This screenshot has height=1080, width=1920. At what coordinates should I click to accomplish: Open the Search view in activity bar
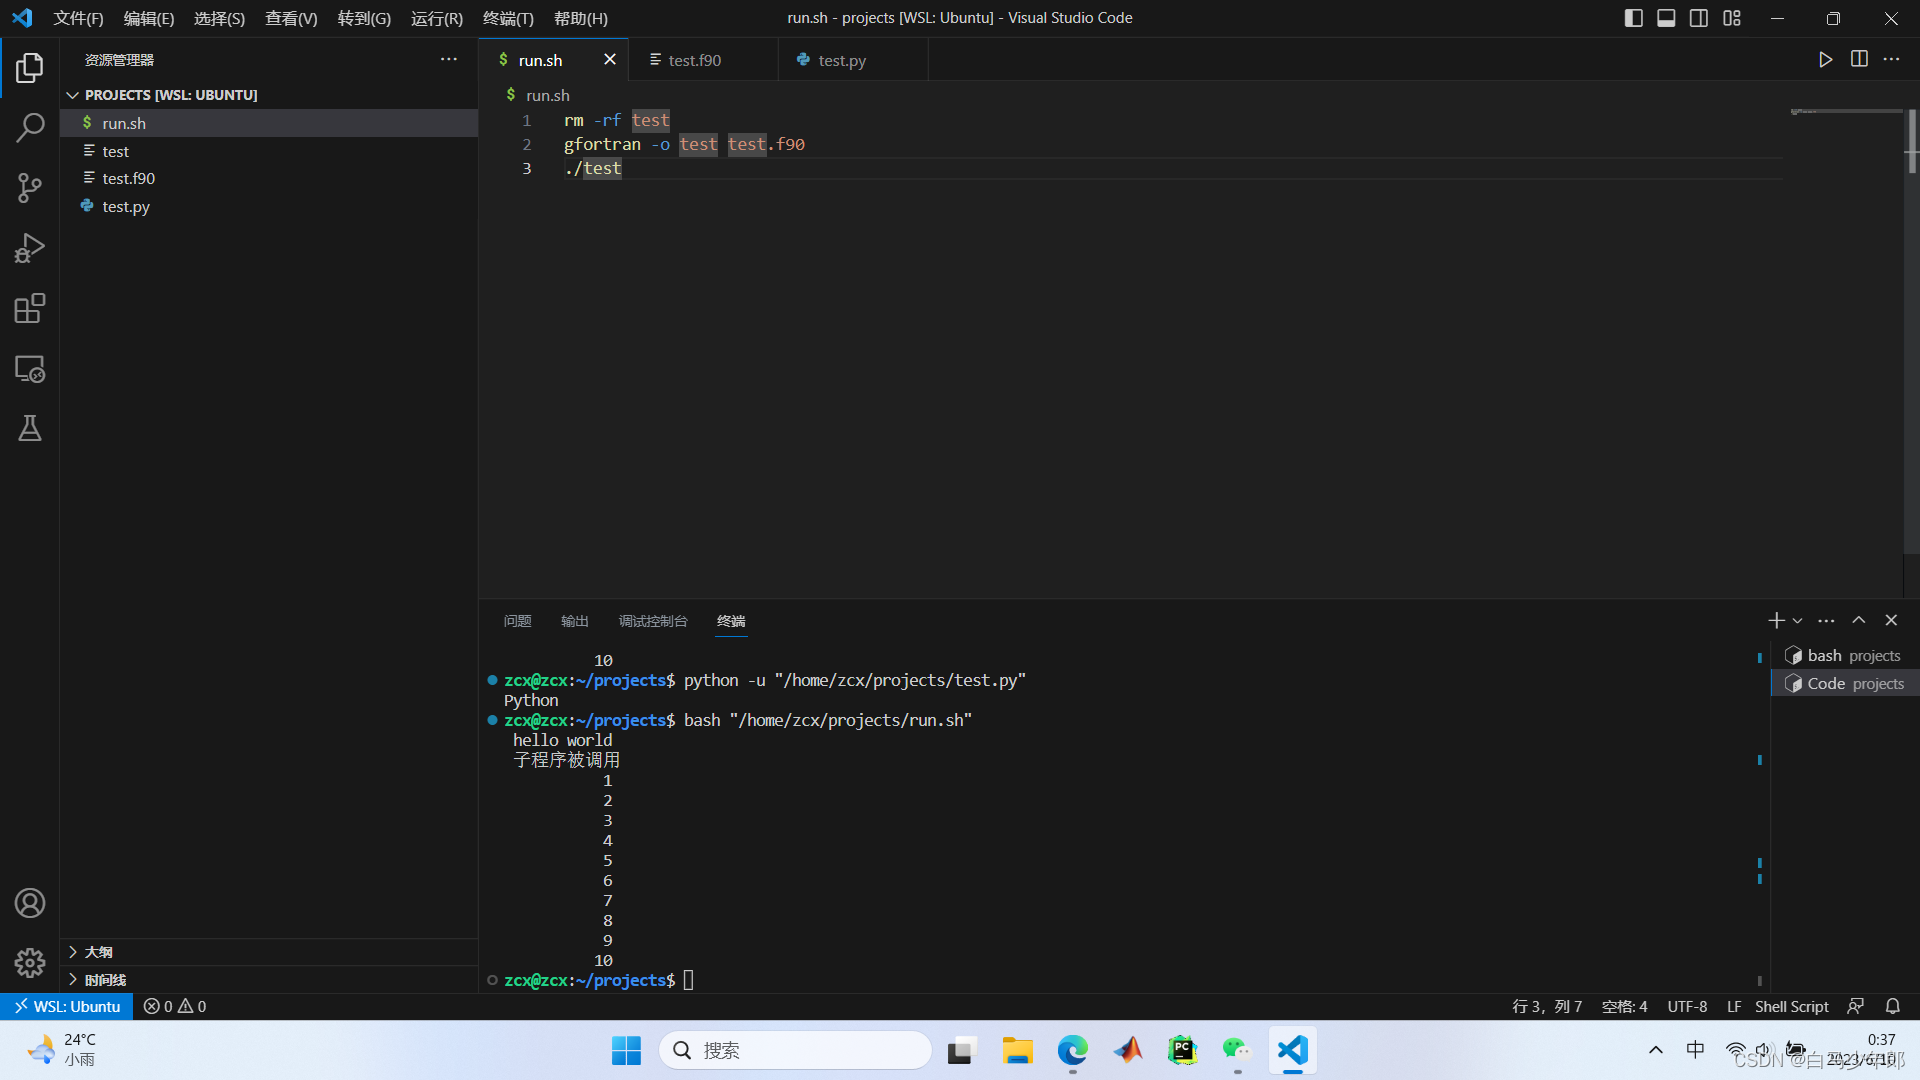point(30,127)
